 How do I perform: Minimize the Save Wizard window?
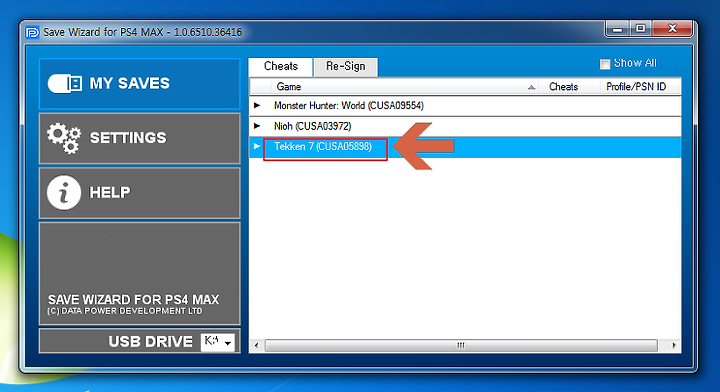[618, 29]
